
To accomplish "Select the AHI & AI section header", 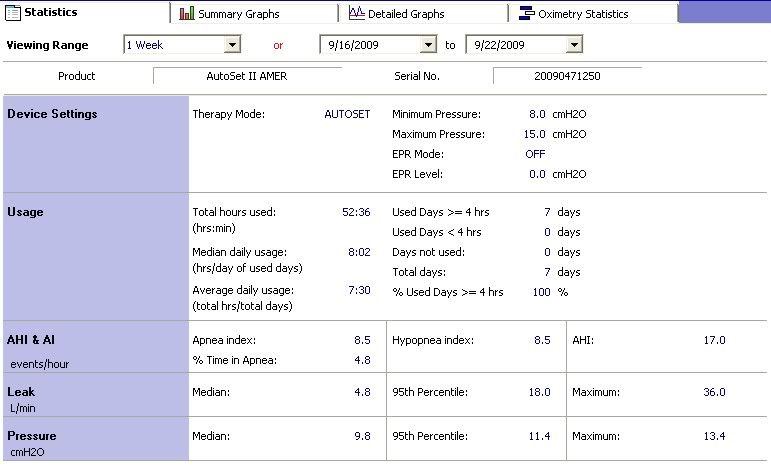I will [x=31, y=340].
